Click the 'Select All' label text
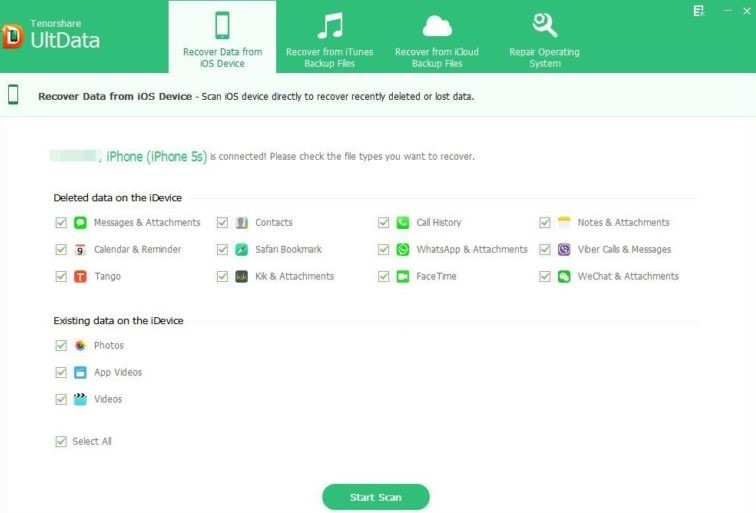Screen dimensions: 756x513 pyautogui.click(x=92, y=442)
